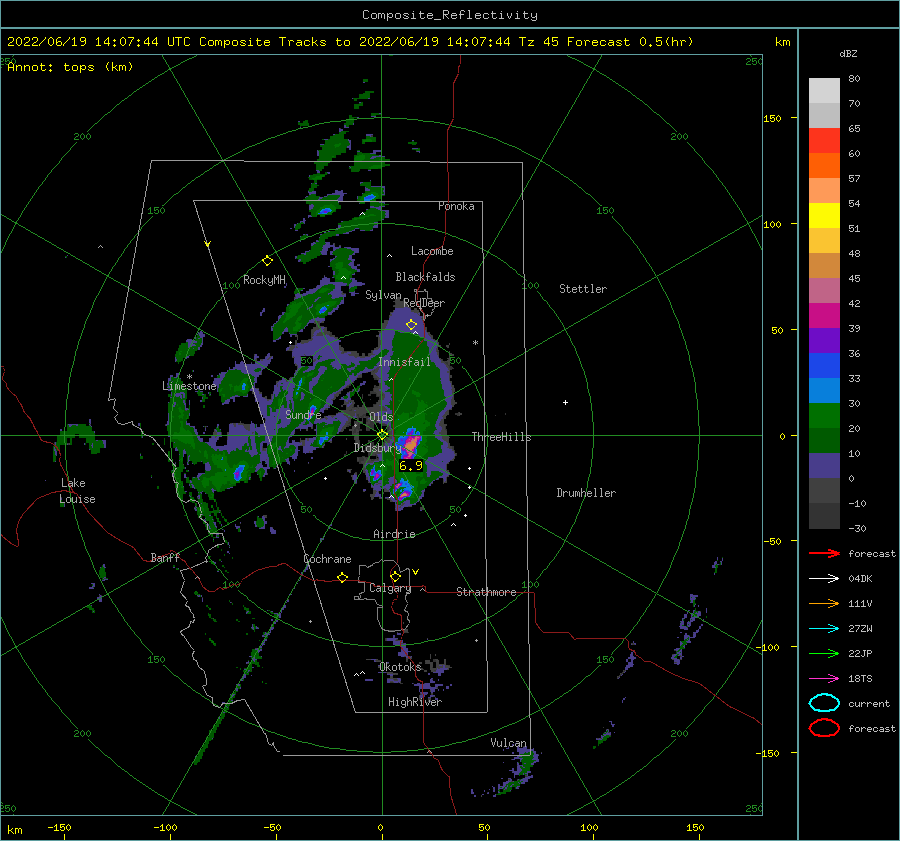Screen dimensions: 900x841
Task: Click the Lake Louise label
Action: click(77, 491)
